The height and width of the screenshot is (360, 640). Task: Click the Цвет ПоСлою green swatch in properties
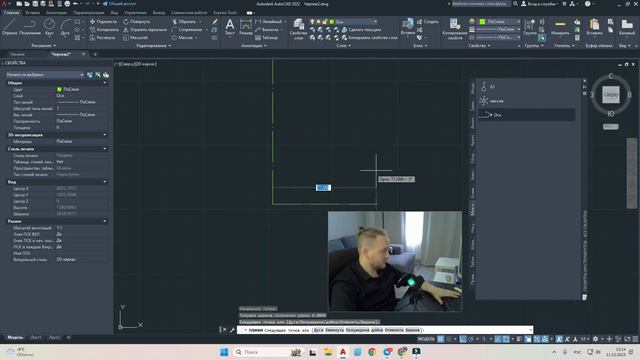tap(59, 89)
